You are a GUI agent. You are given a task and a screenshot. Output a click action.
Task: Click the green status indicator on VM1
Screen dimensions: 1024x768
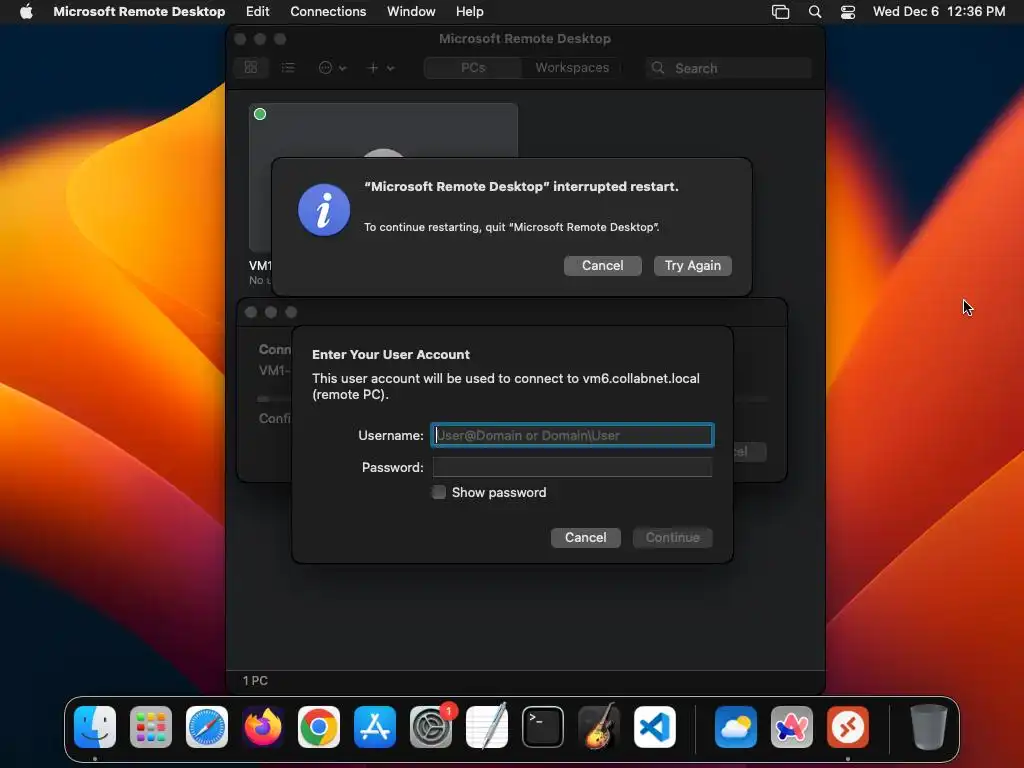(x=260, y=114)
